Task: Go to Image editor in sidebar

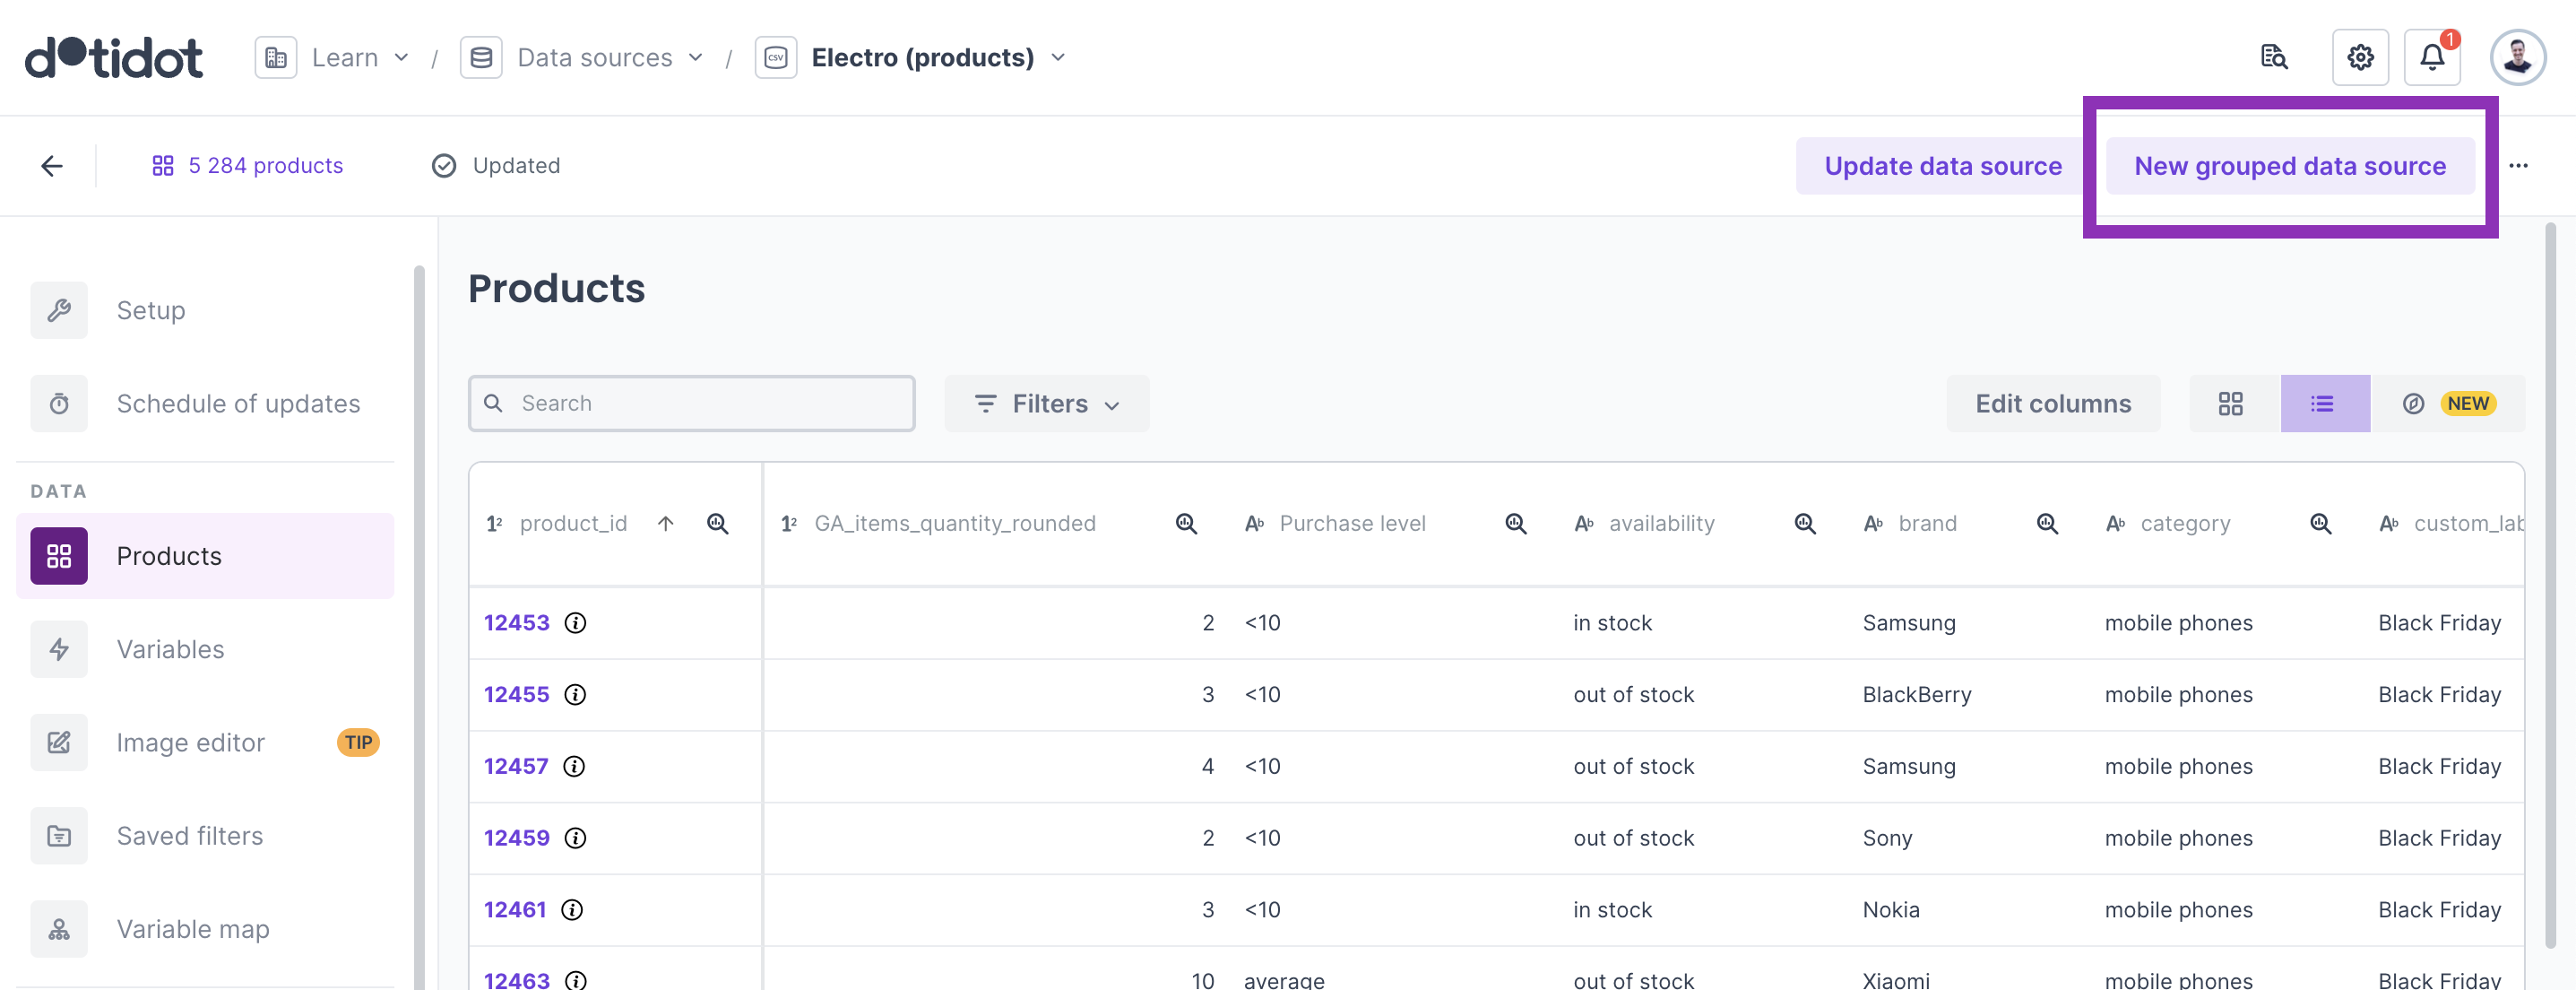Action: [x=190, y=742]
